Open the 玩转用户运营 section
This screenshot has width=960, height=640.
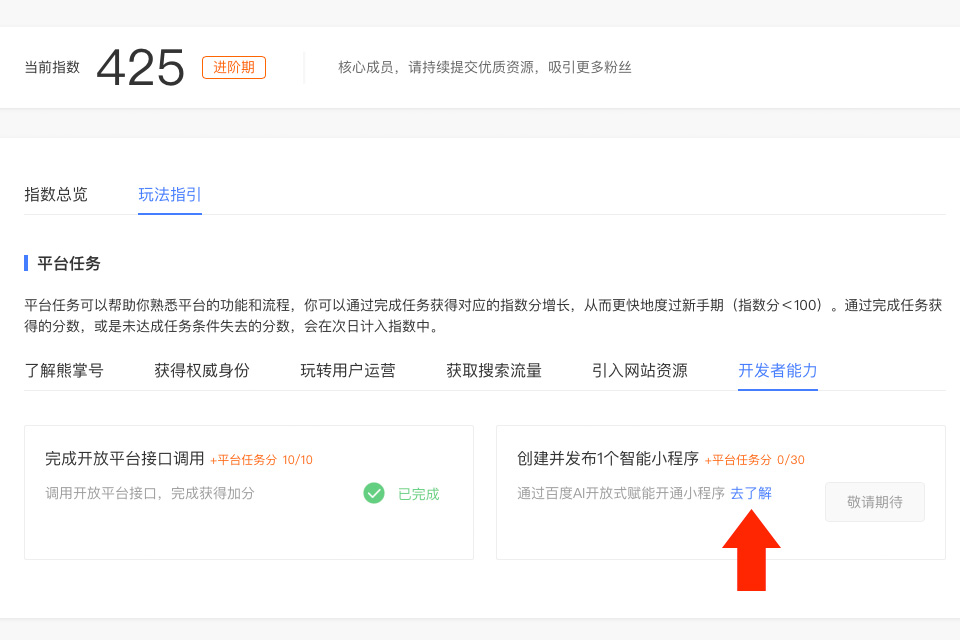(347, 369)
